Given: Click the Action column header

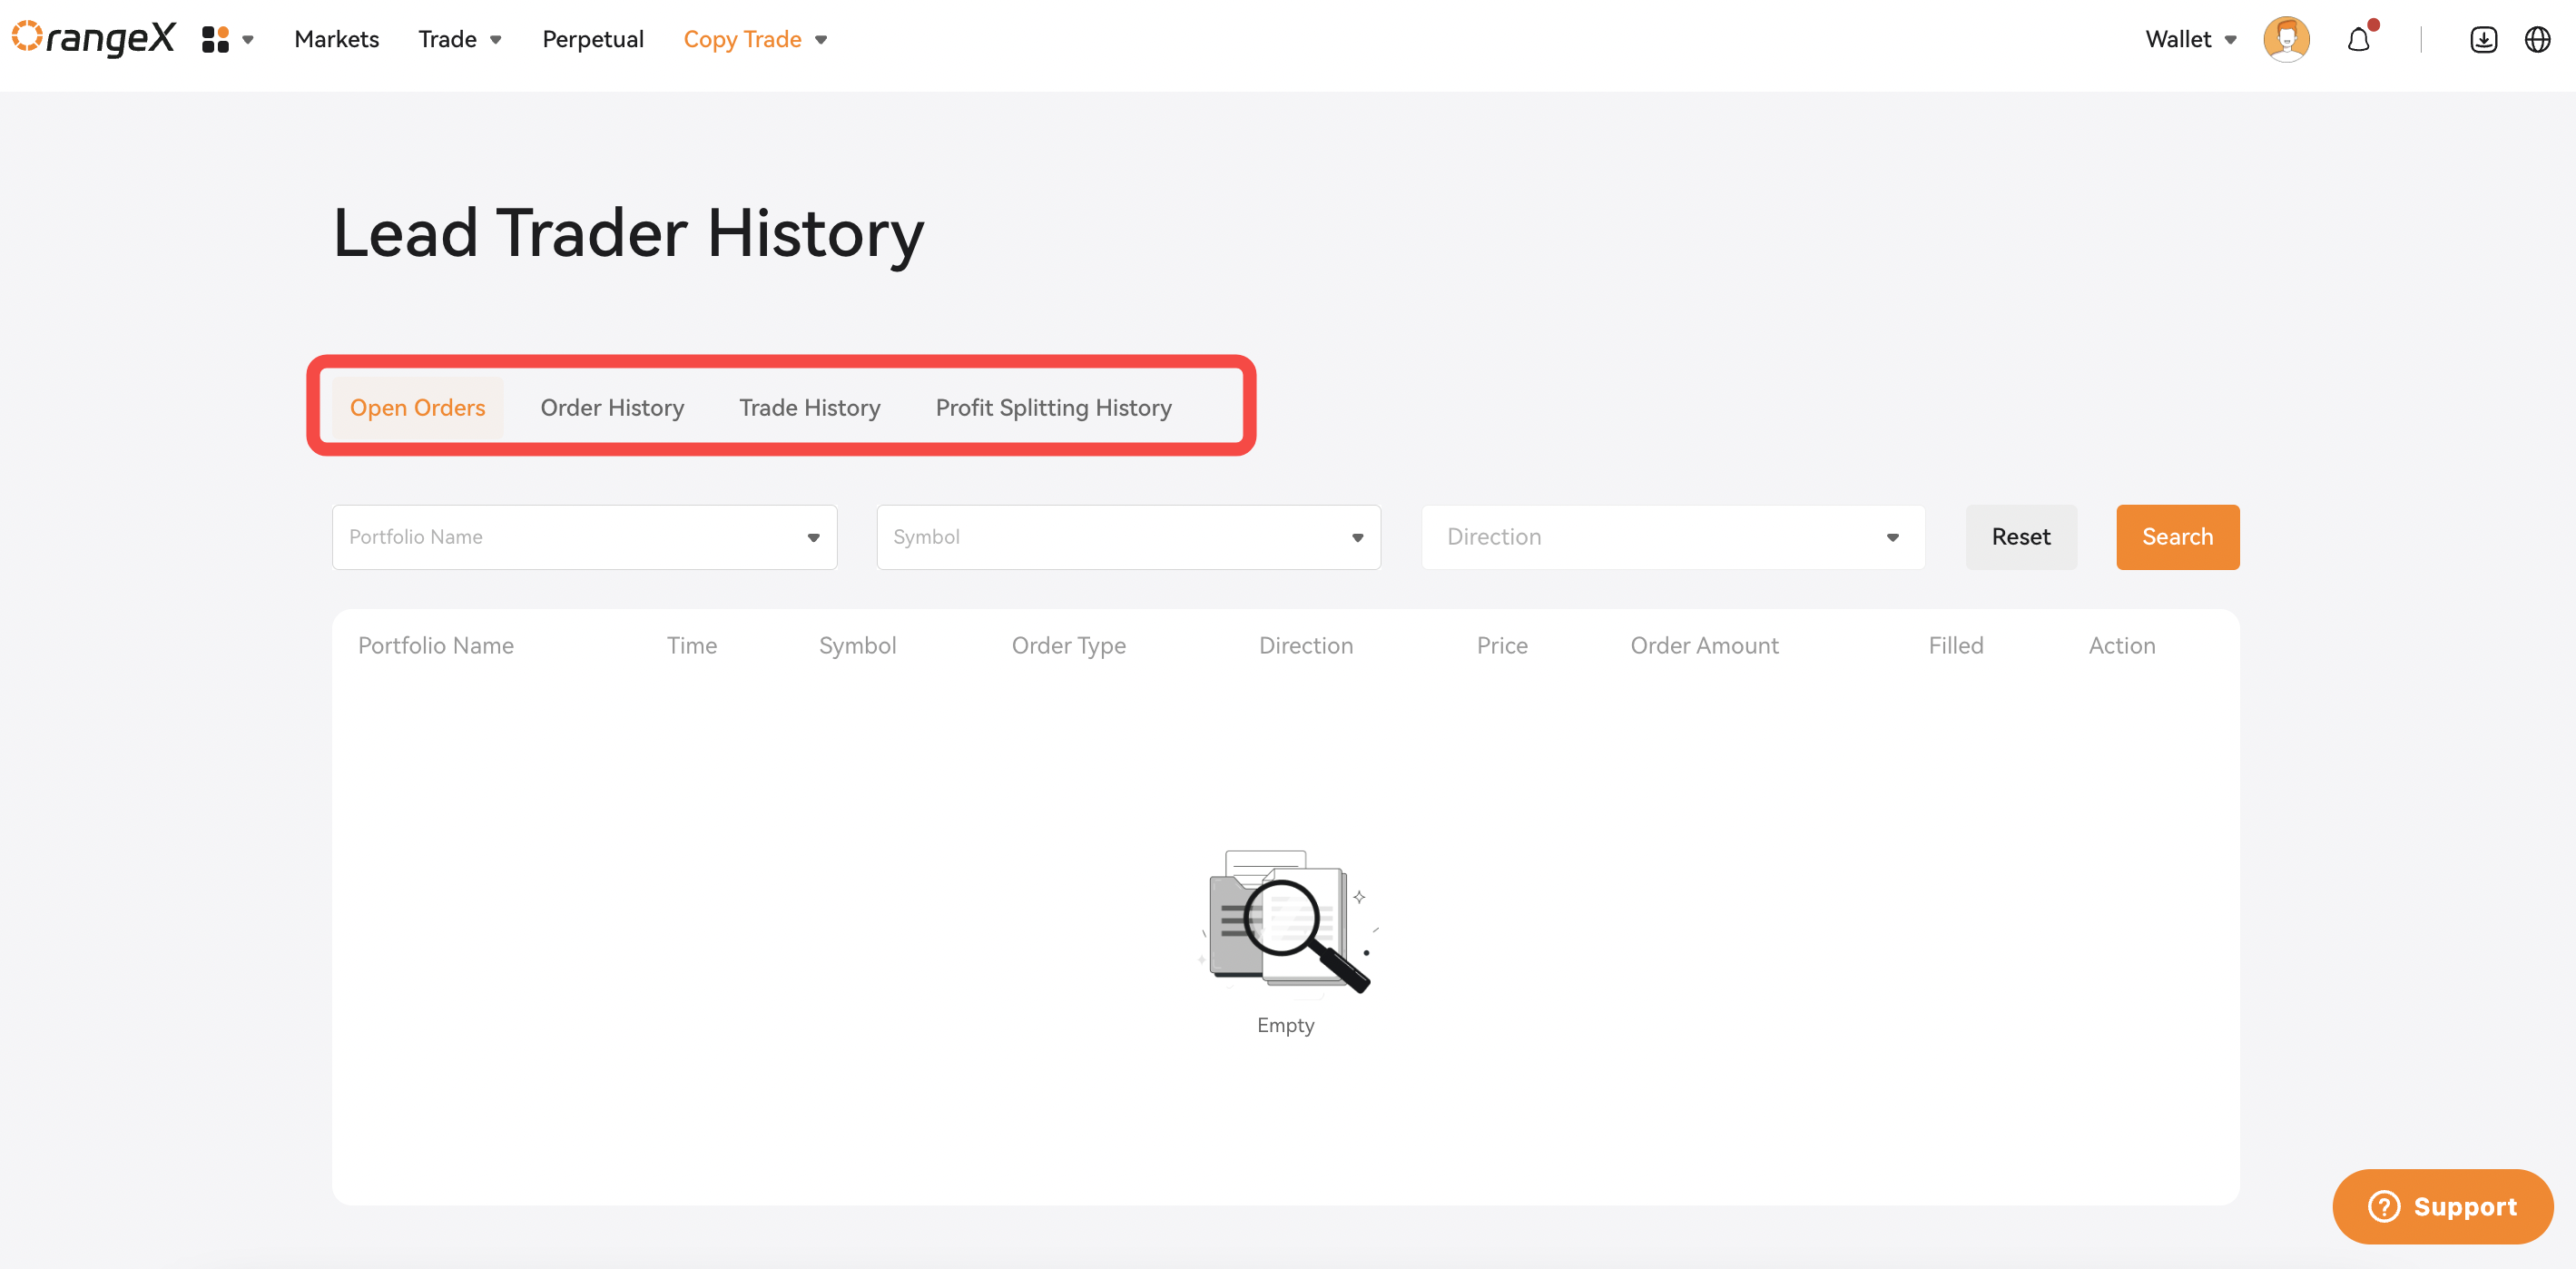Looking at the screenshot, I should coord(2121,645).
